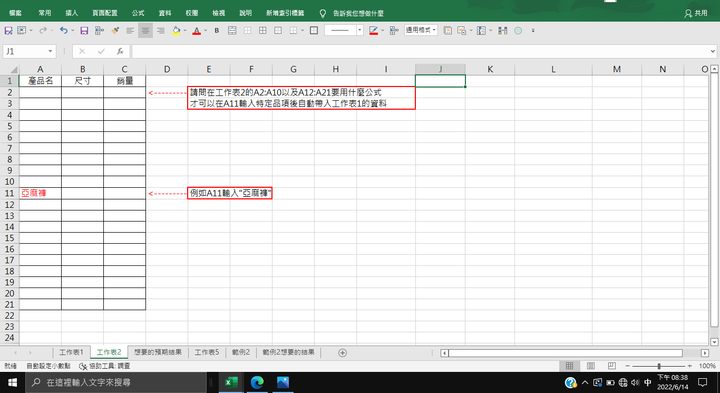The width and height of the screenshot is (720, 393).
Task: Click the thick outside border icon
Action: [314, 31]
